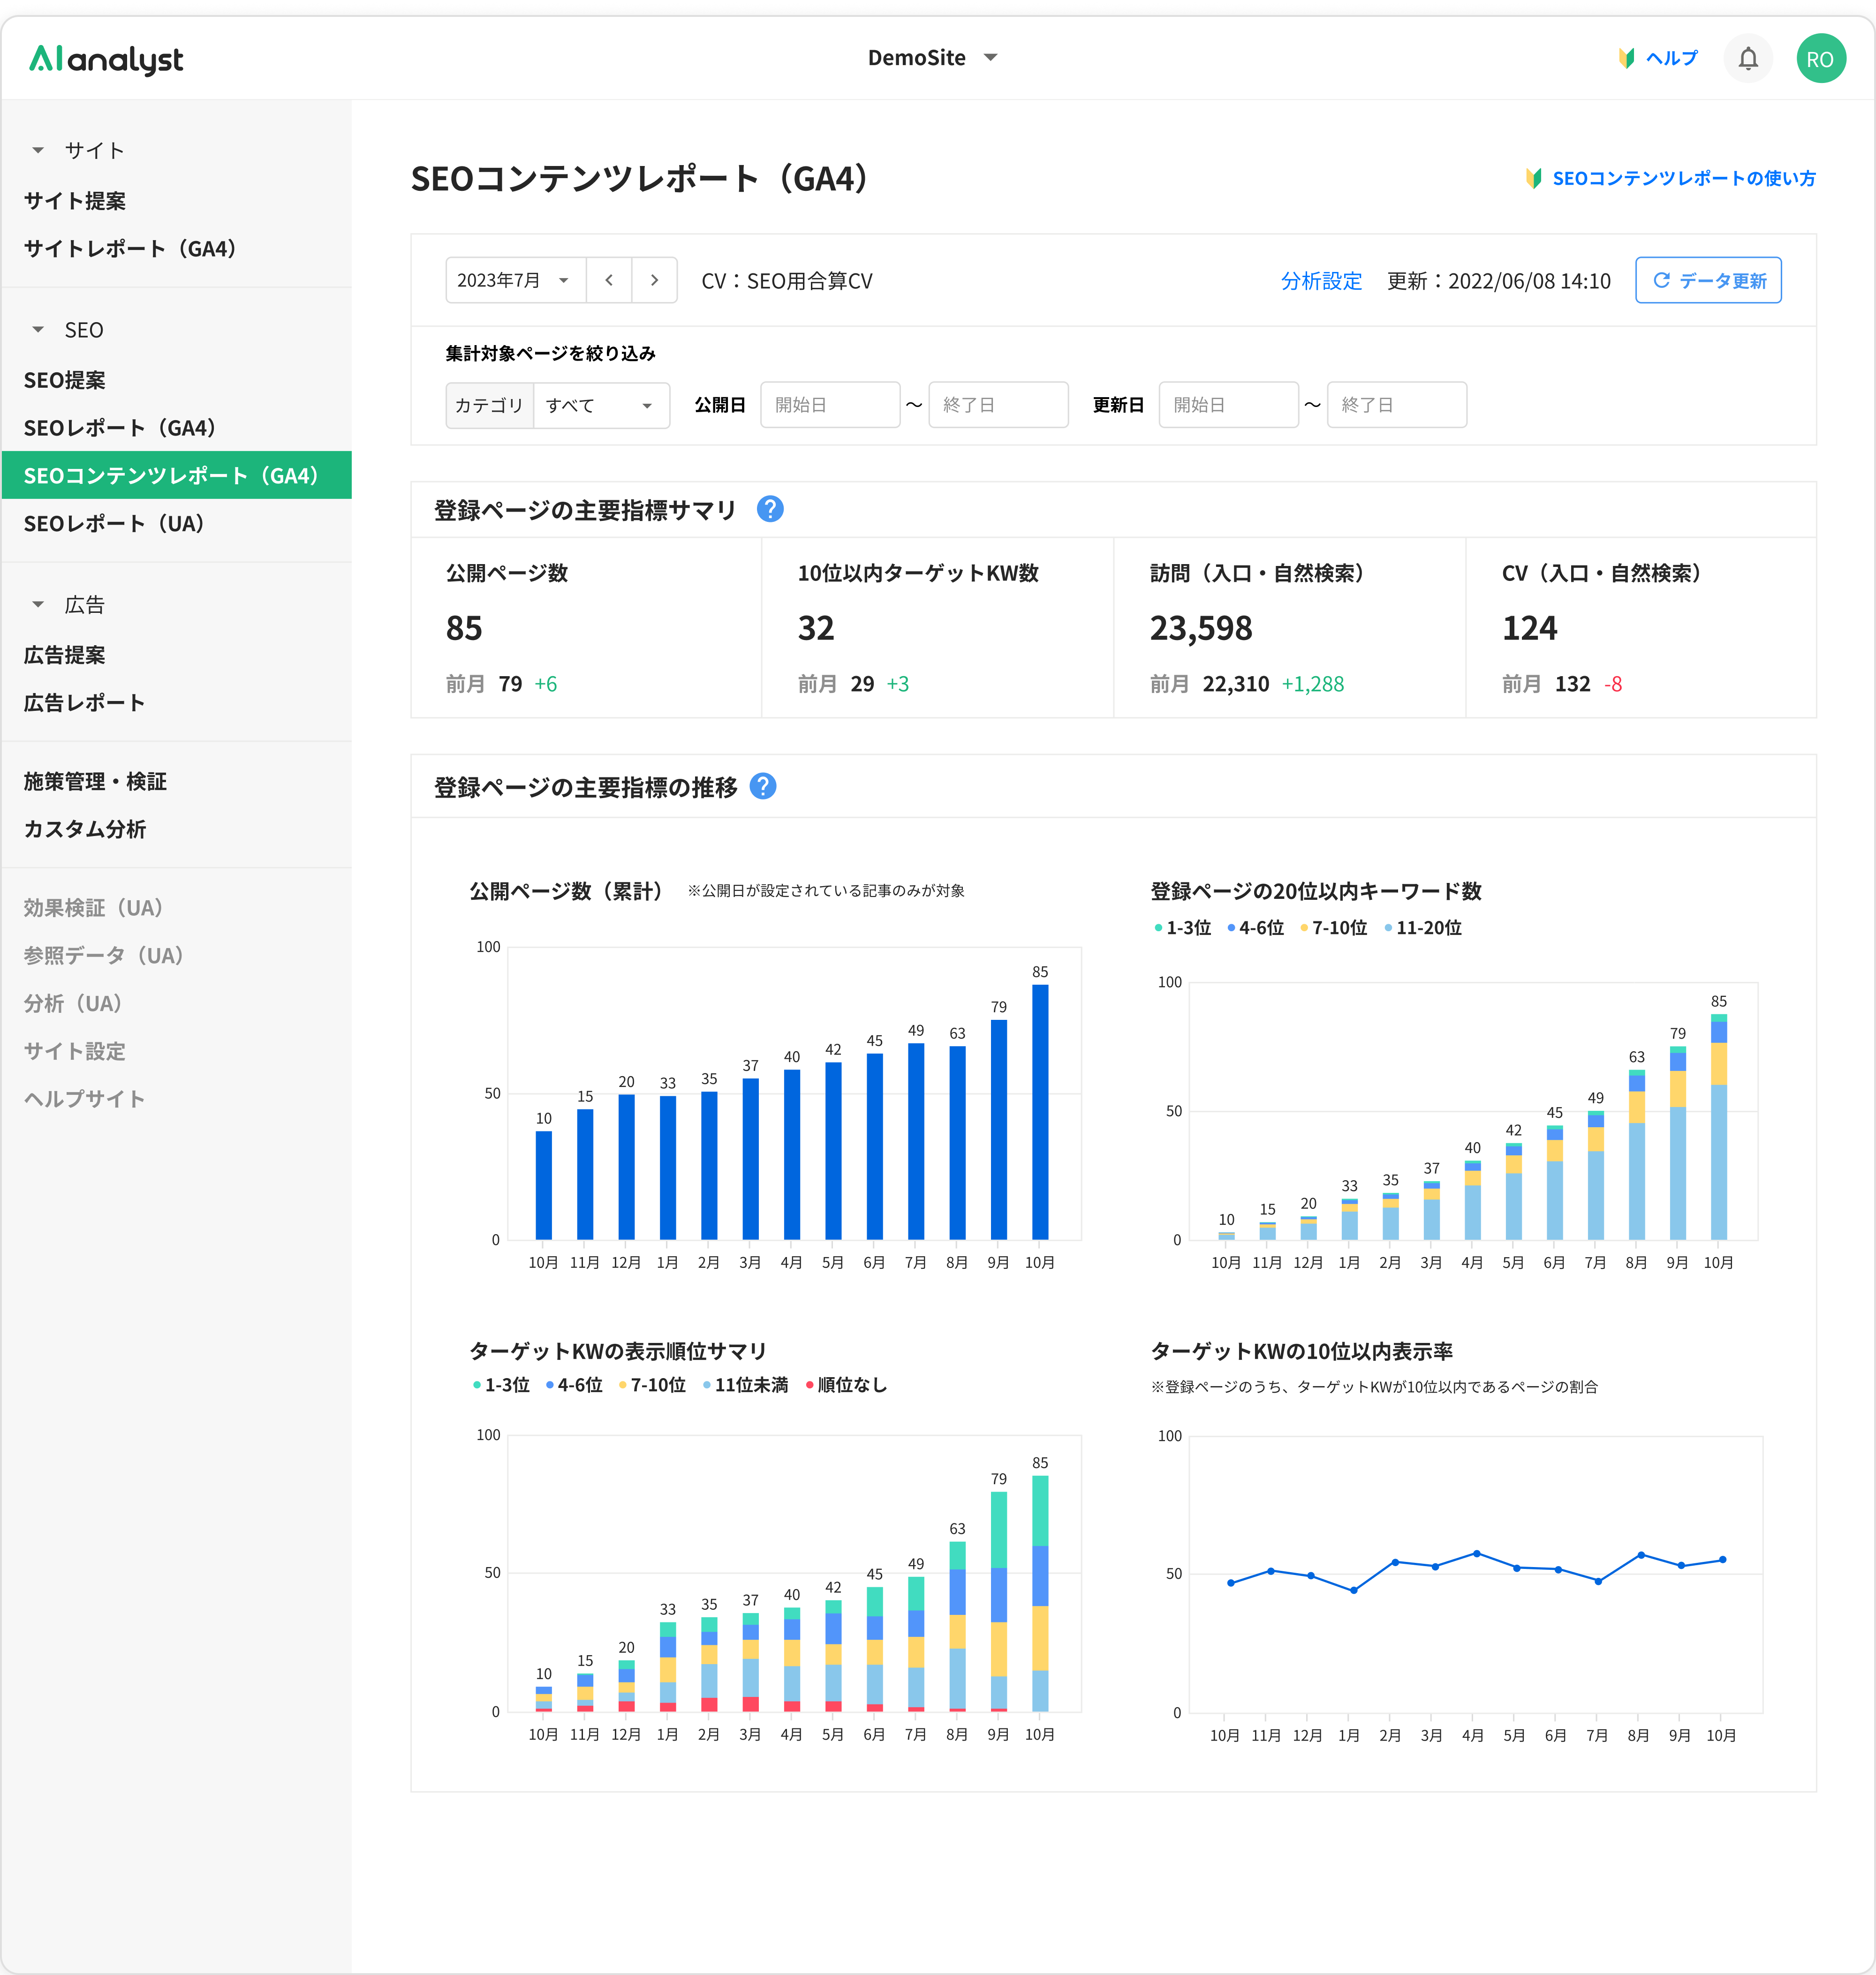This screenshot has width=1876, height=1975.
Task: Click the 更新日 終了日 input field
Action: [x=1396, y=405]
